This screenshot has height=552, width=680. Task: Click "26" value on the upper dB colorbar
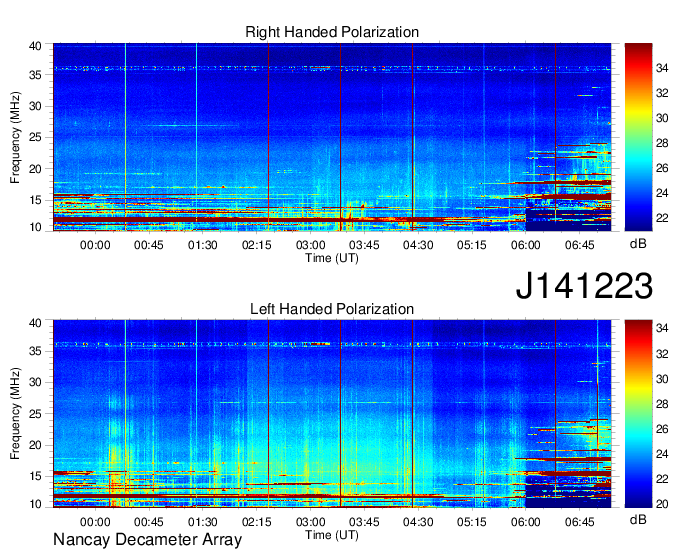pos(662,168)
